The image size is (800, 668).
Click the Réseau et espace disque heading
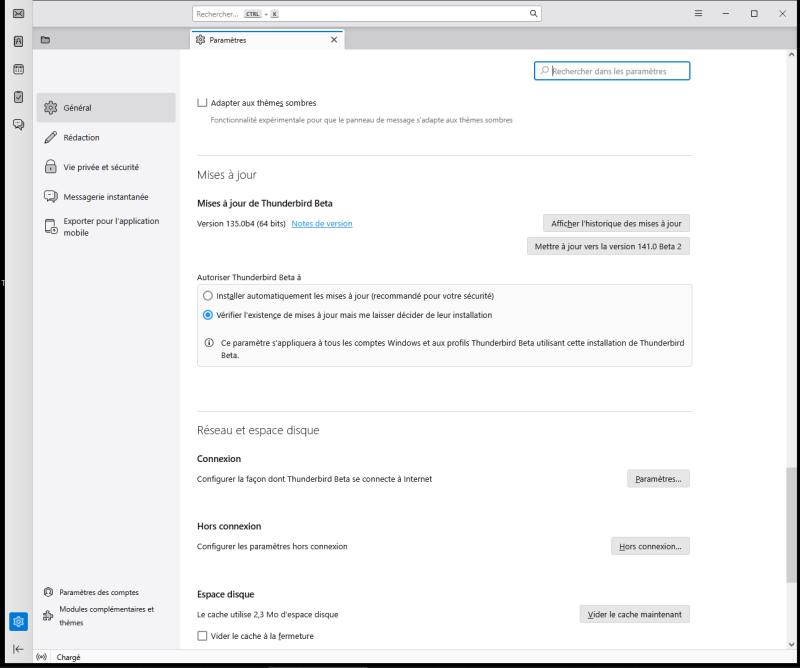click(258, 430)
